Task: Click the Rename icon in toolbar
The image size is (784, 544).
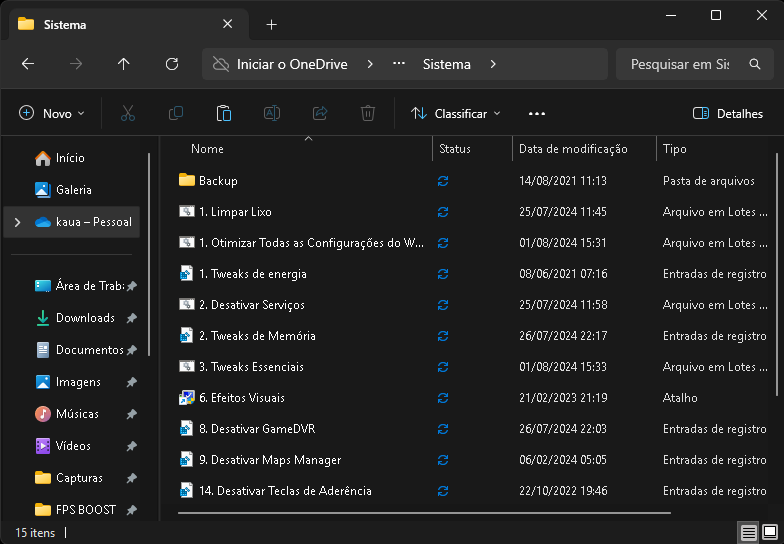Action: coord(271,114)
